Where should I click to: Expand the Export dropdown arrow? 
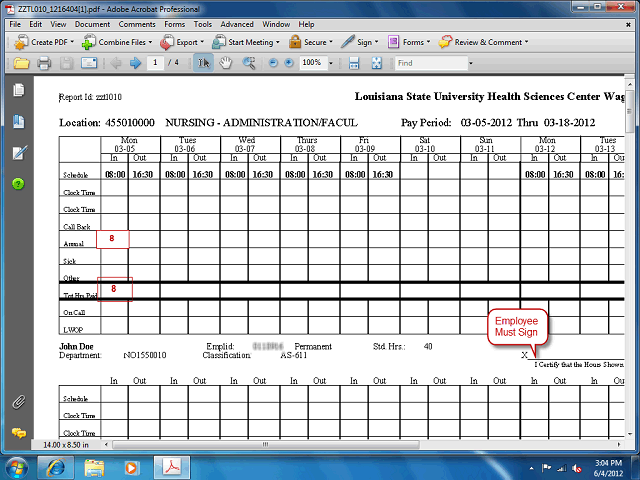coord(202,42)
